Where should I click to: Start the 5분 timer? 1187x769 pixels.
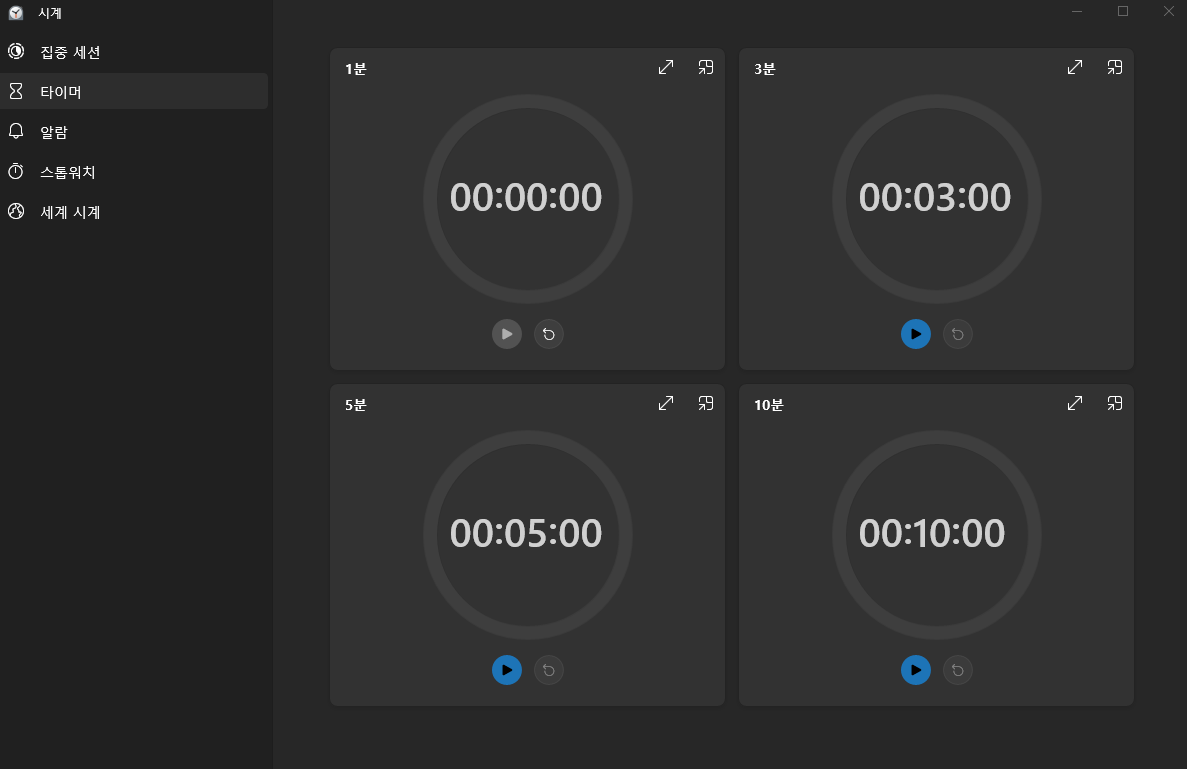click(506, 670)
